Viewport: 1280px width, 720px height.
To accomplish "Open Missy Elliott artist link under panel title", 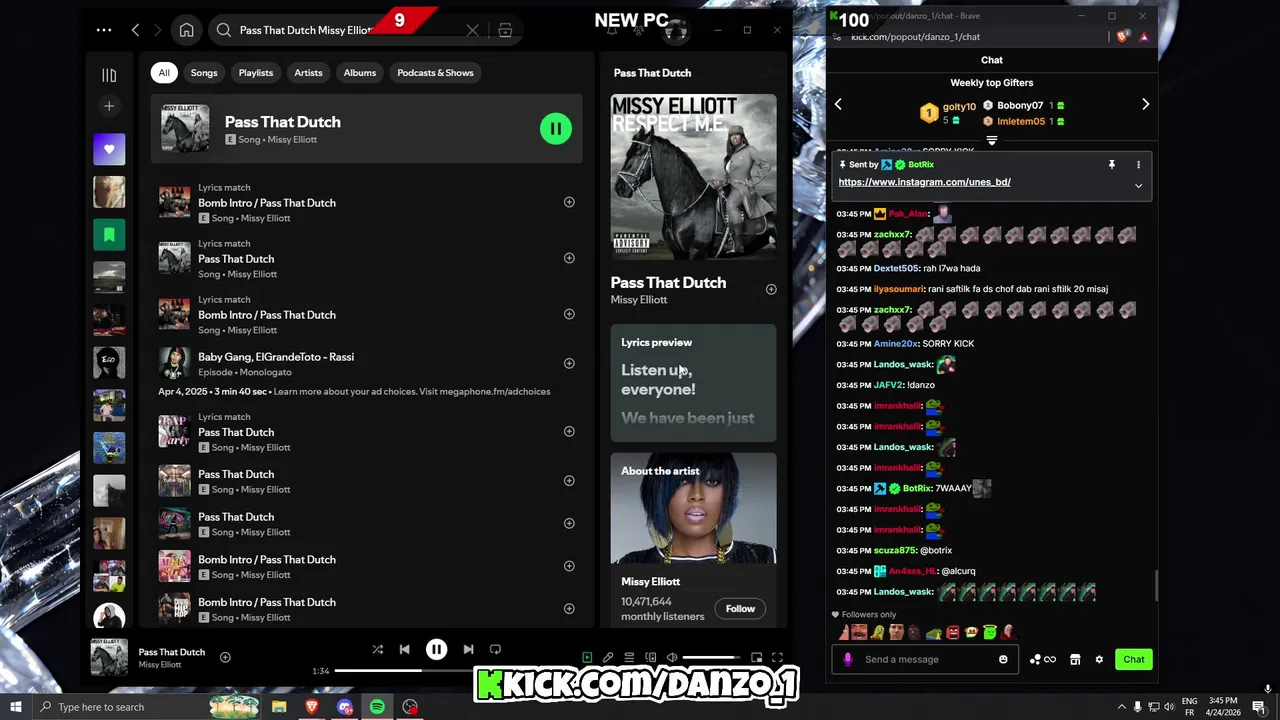I will tap(639, 299).
